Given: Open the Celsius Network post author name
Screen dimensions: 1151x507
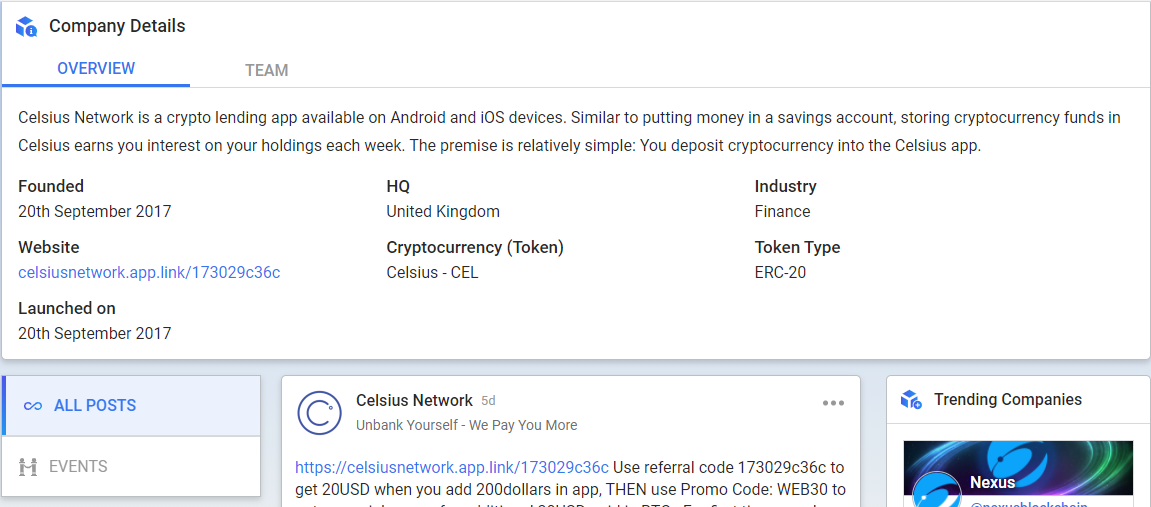Looking at the screenshot, I should 414,401.
